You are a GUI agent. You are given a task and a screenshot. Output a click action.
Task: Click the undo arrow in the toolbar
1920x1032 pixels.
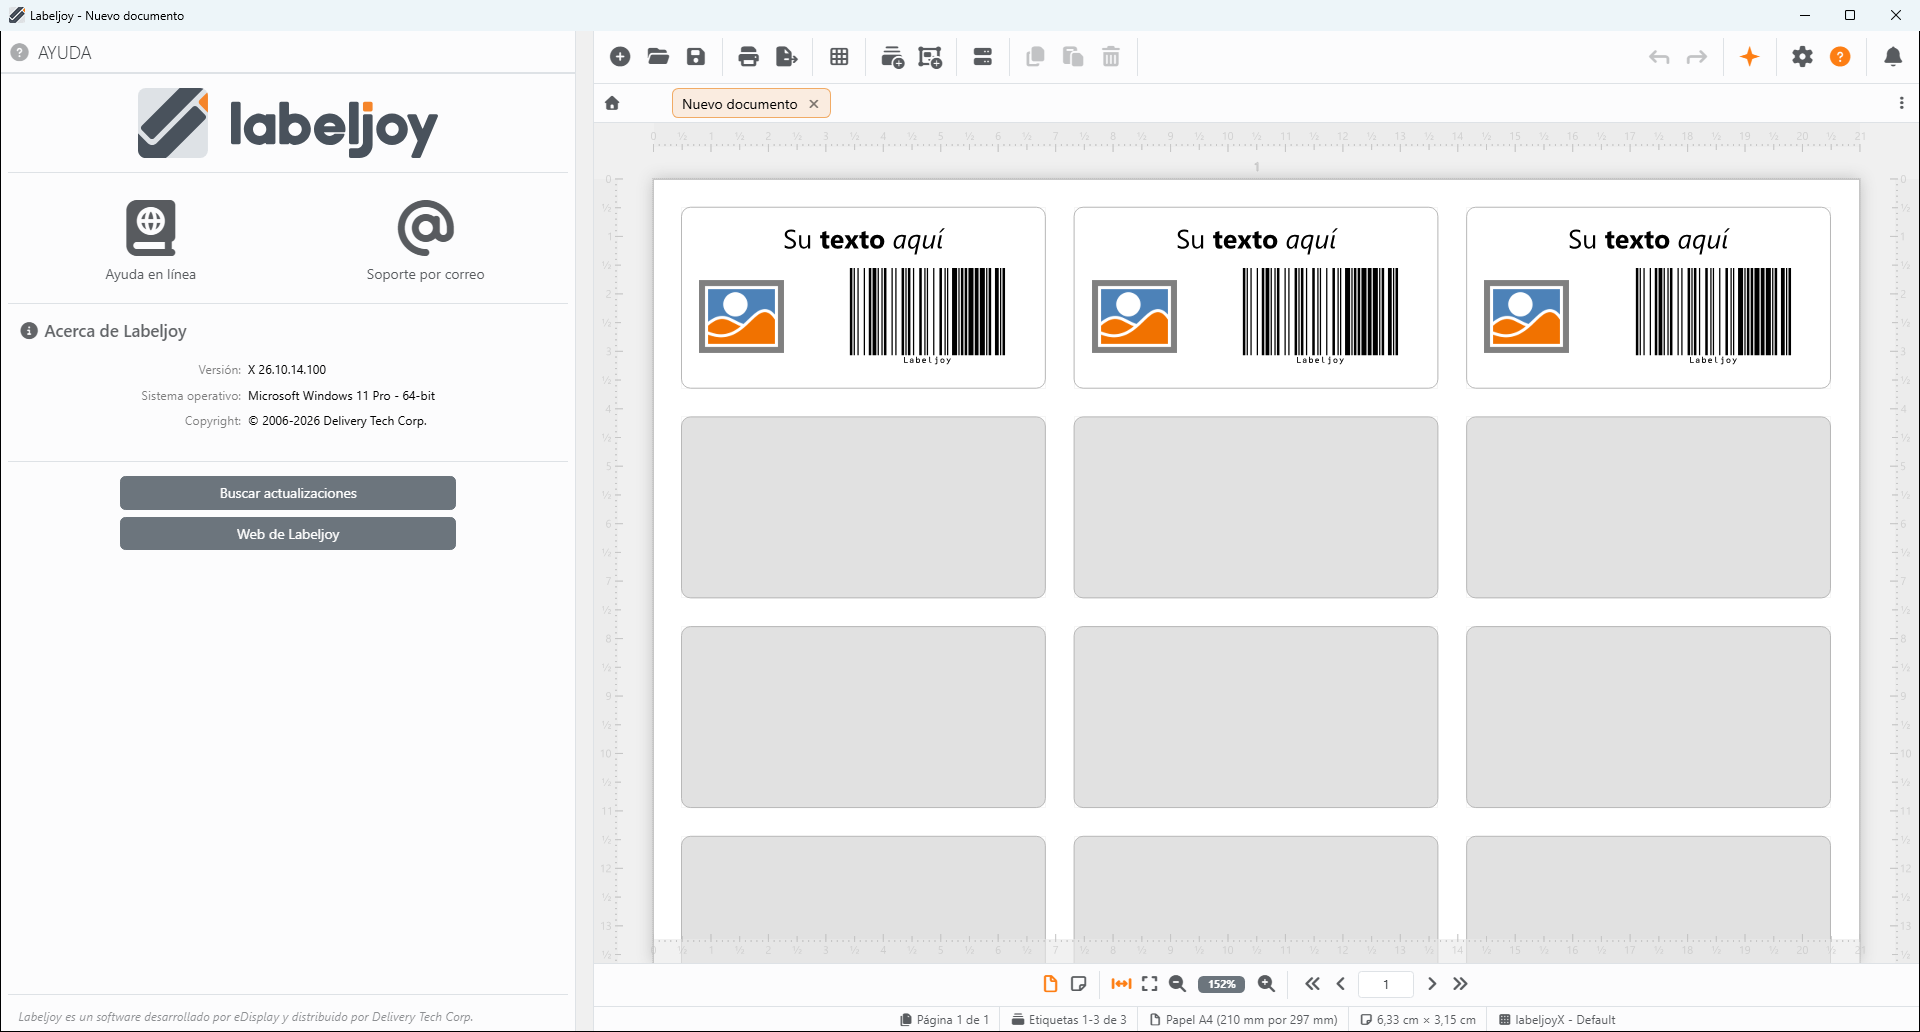[1659, 57]
